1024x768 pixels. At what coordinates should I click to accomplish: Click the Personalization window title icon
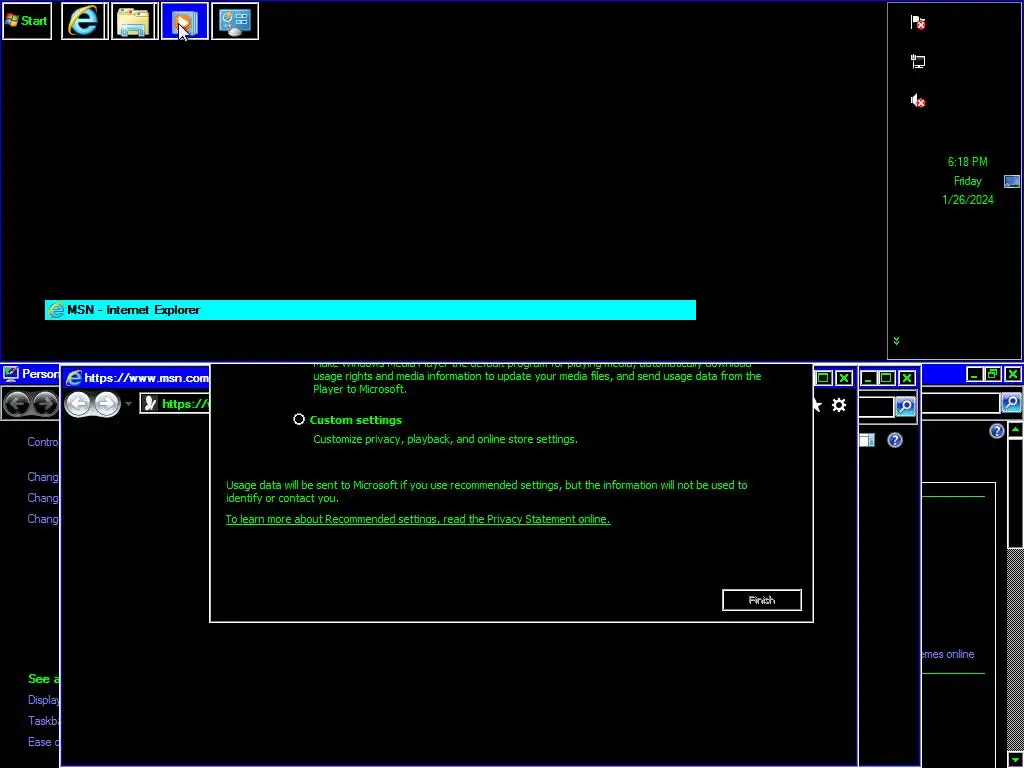pyautogui.click(x=10, y=374)
